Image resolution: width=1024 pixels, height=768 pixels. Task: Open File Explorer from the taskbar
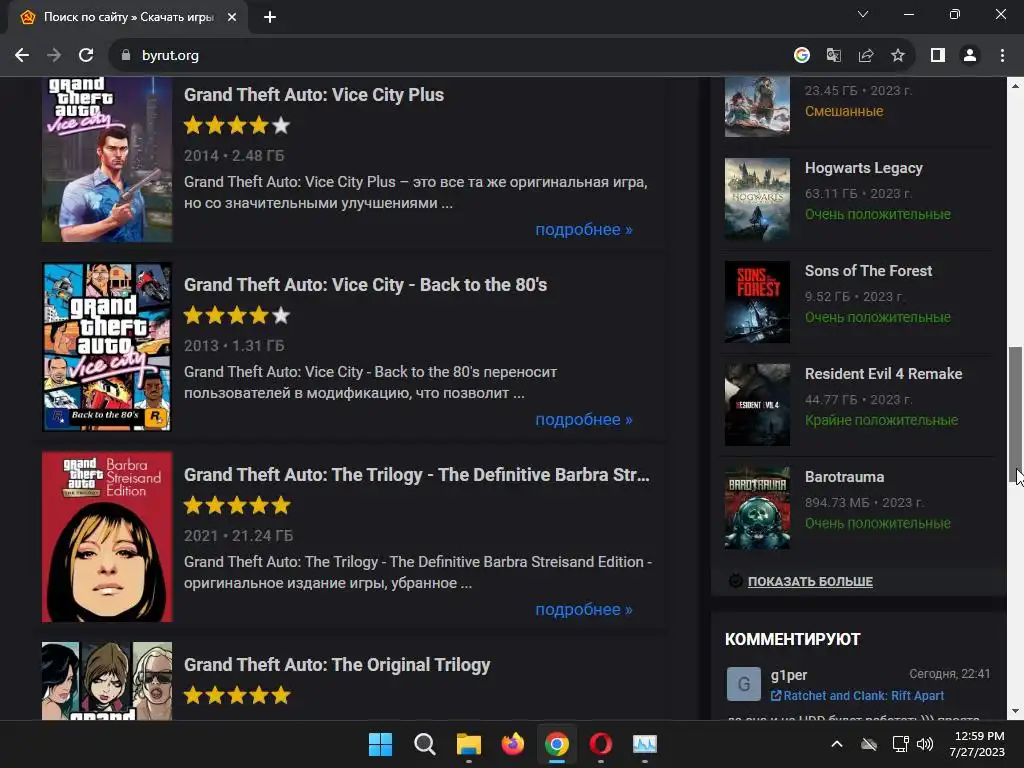click(468, 744)
